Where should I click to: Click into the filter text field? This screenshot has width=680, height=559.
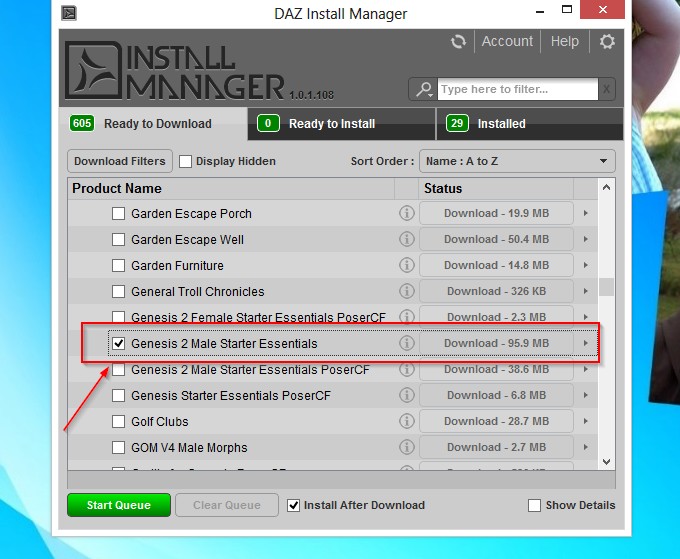point(517,89)
